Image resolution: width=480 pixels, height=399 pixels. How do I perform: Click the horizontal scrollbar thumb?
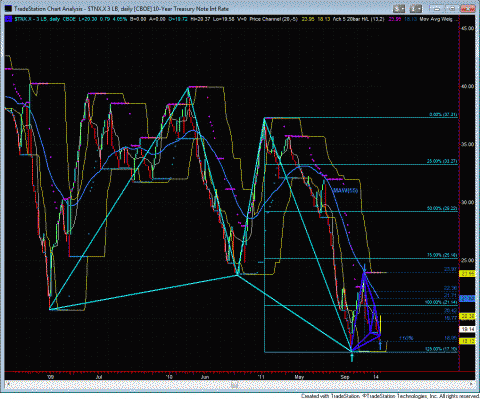[235, 384]
